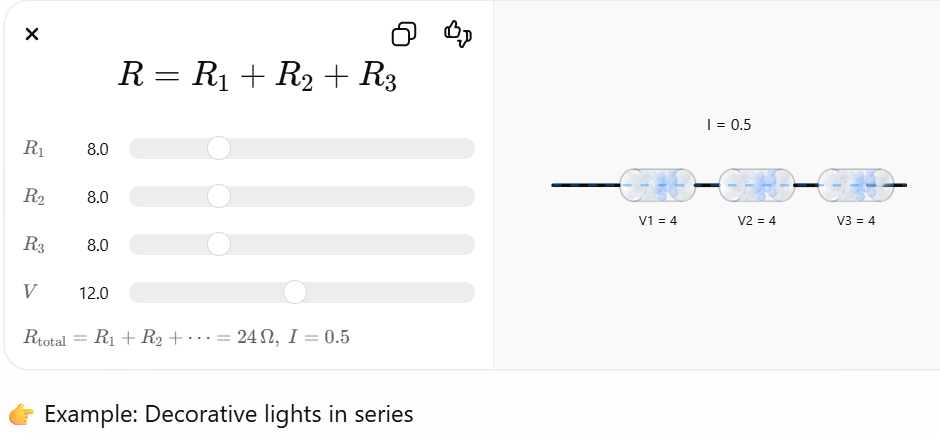The width and height of the screenshot is (940, 438).
Task: Select the V value field showing 12.0
Action: tap(94, 294)
